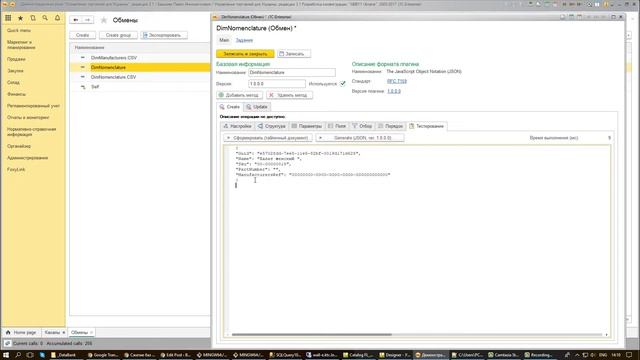640x360 pixels.
Task: Open the Структура tab
Action: click(271, 126)
